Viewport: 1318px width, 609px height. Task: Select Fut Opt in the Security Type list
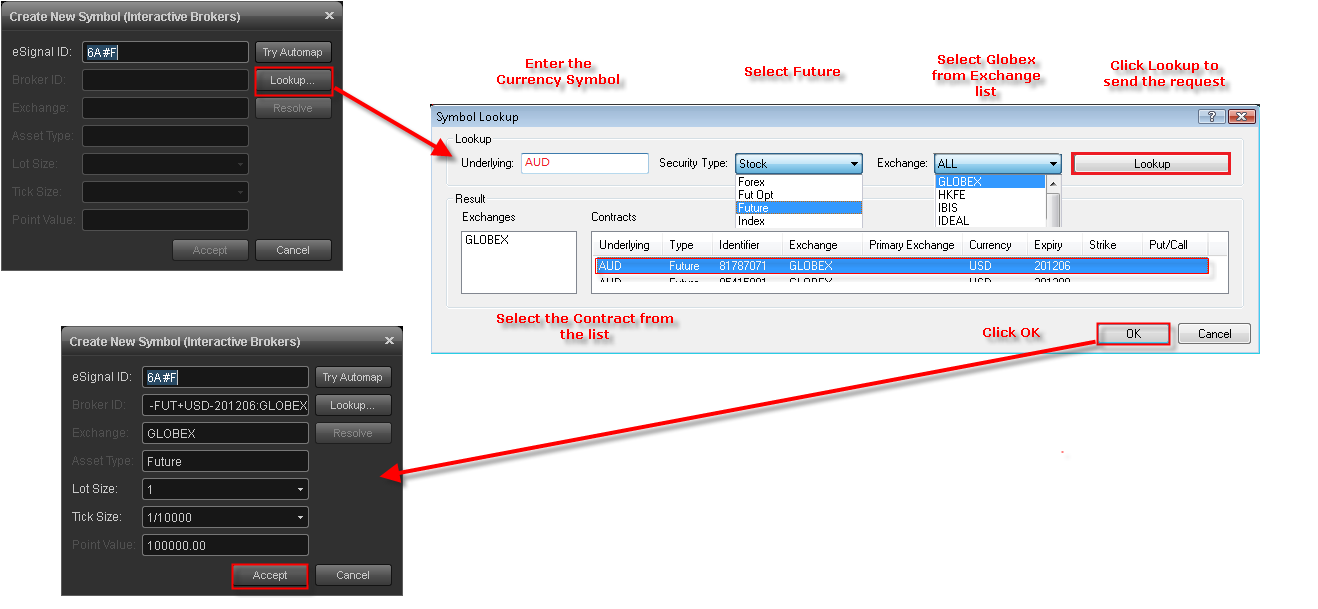click(798, 195)
